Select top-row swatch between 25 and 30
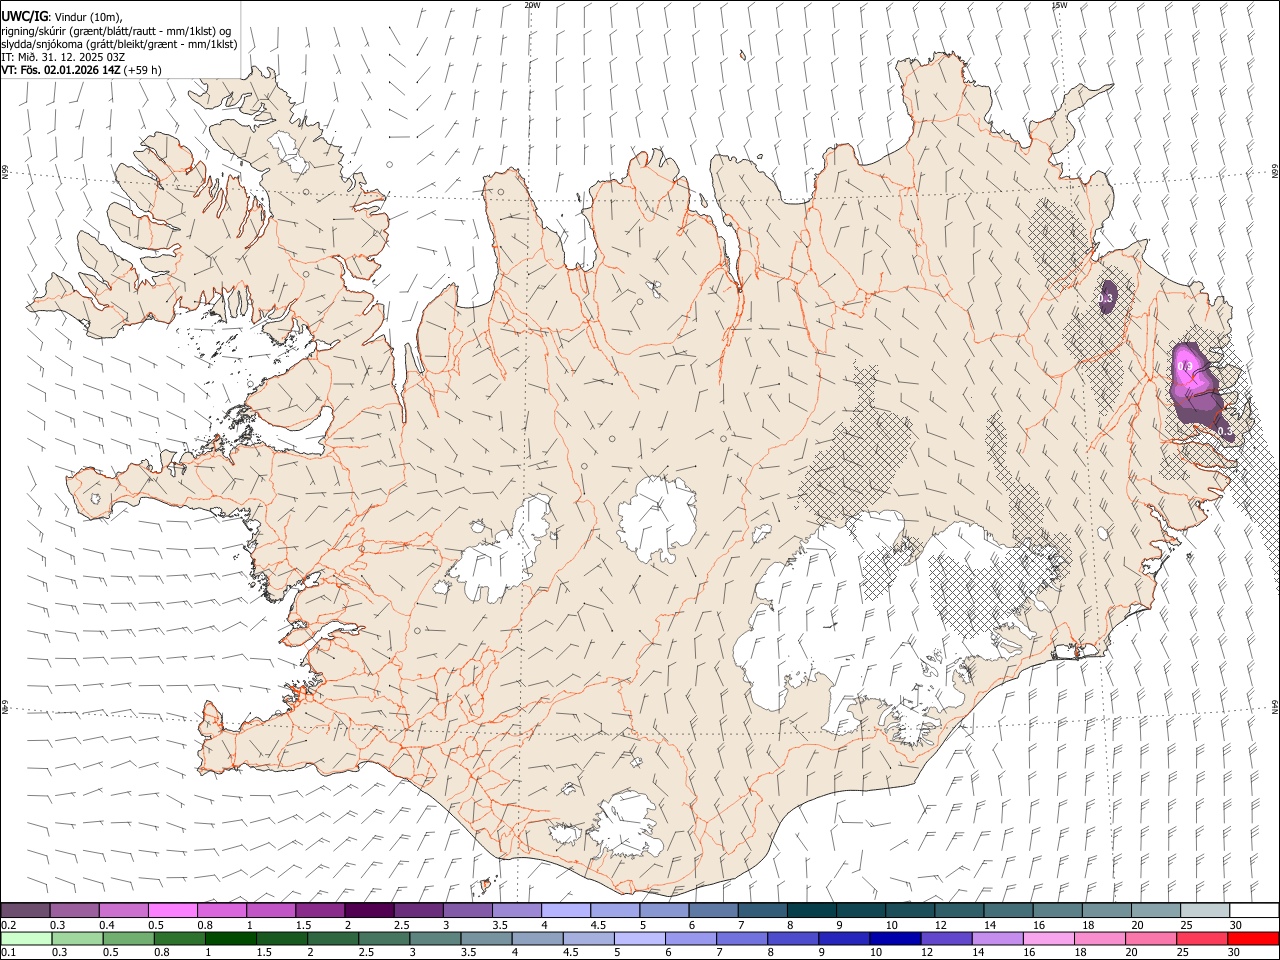This screenshot has height=960, width=1280. coord(1205,910)
